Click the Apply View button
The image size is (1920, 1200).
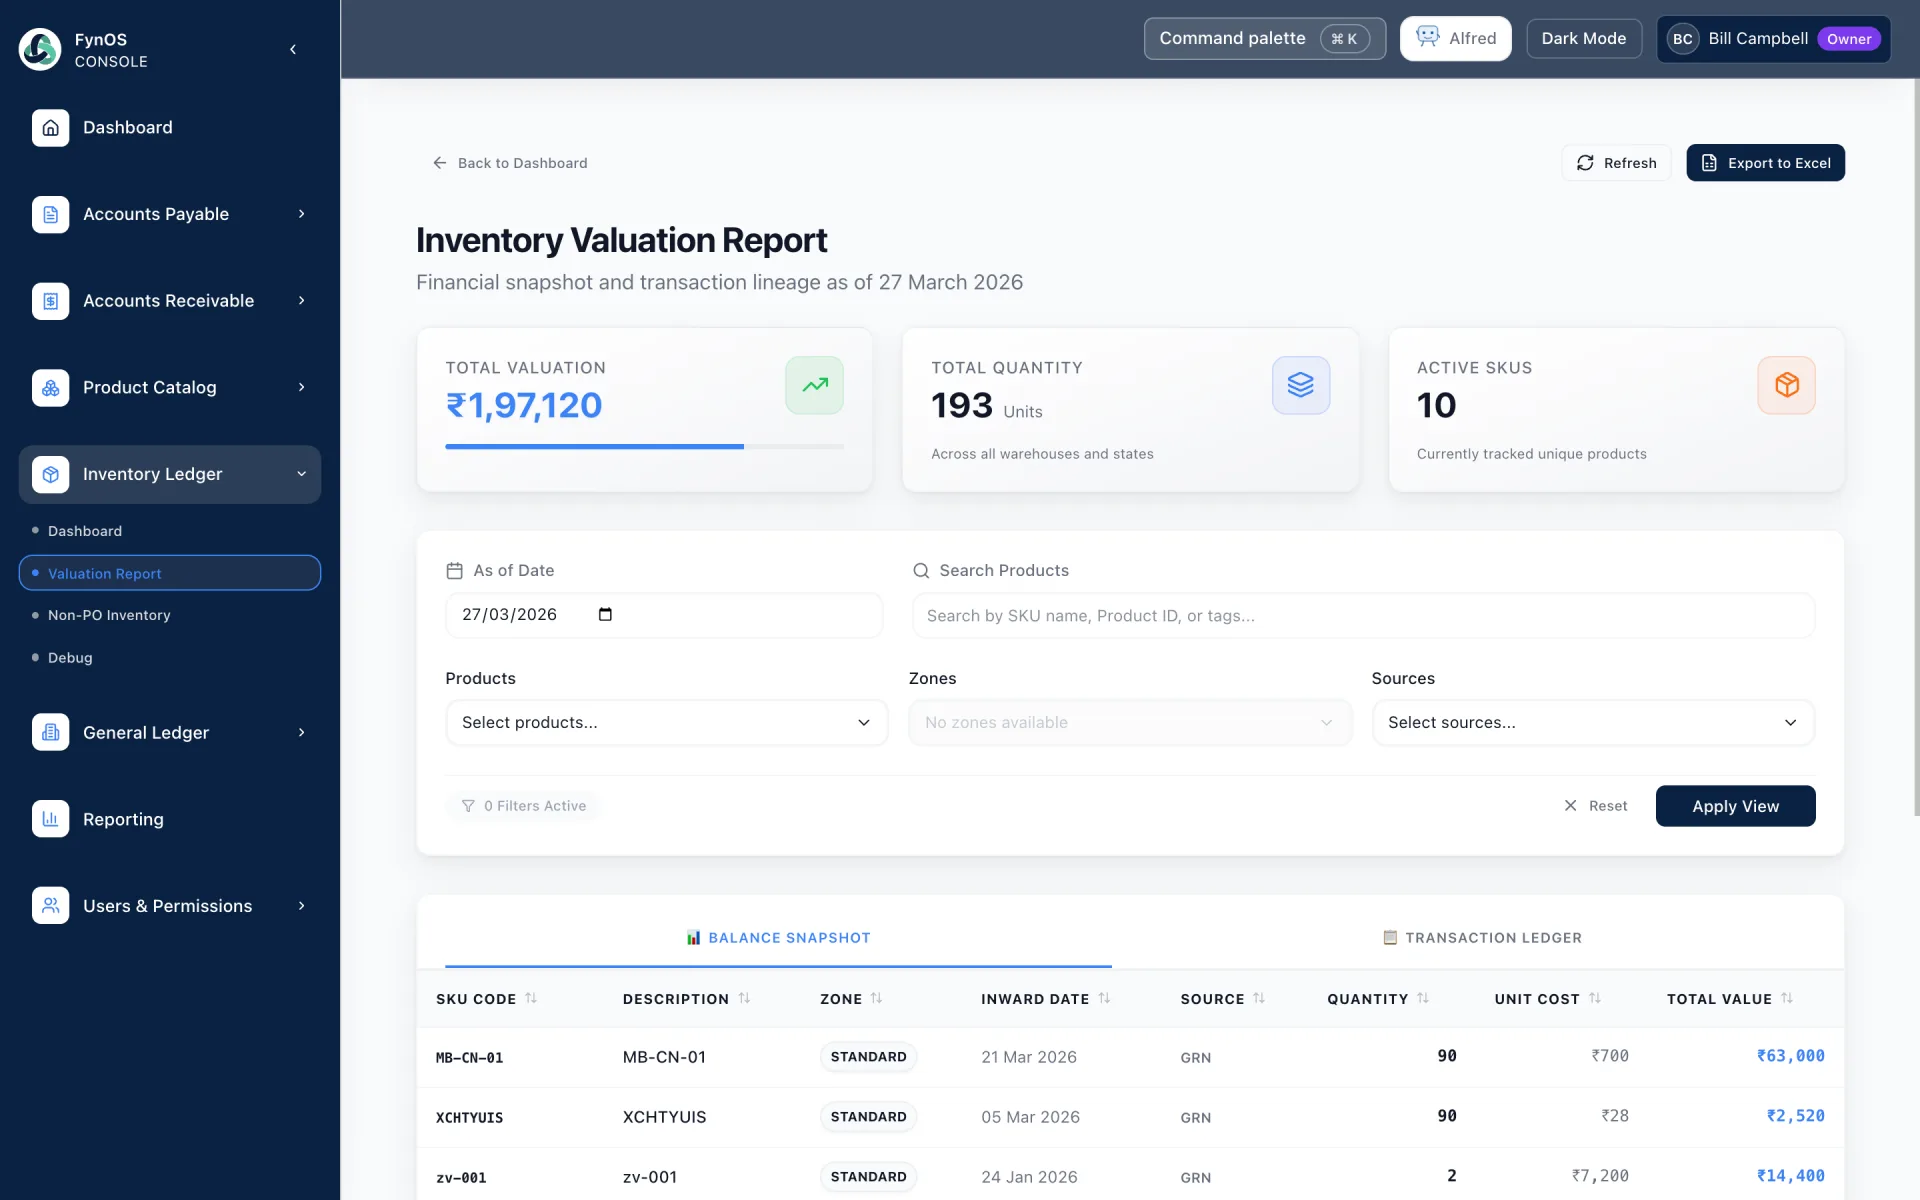[x=1735, y=806]
